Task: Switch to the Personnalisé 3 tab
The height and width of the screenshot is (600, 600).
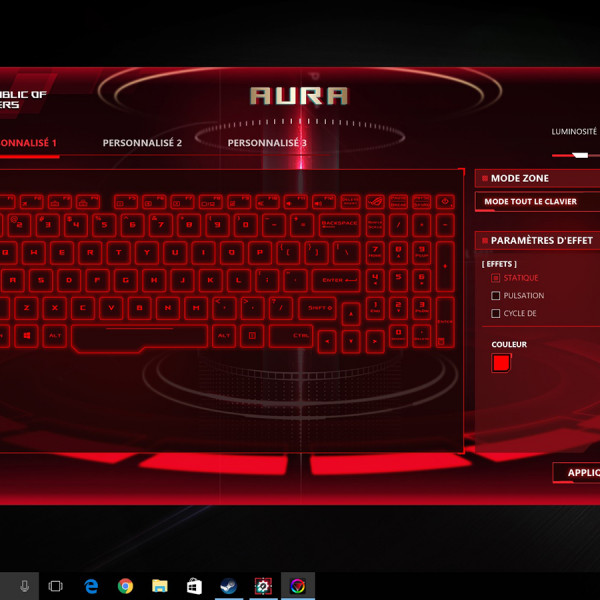Action: (267, 143)
